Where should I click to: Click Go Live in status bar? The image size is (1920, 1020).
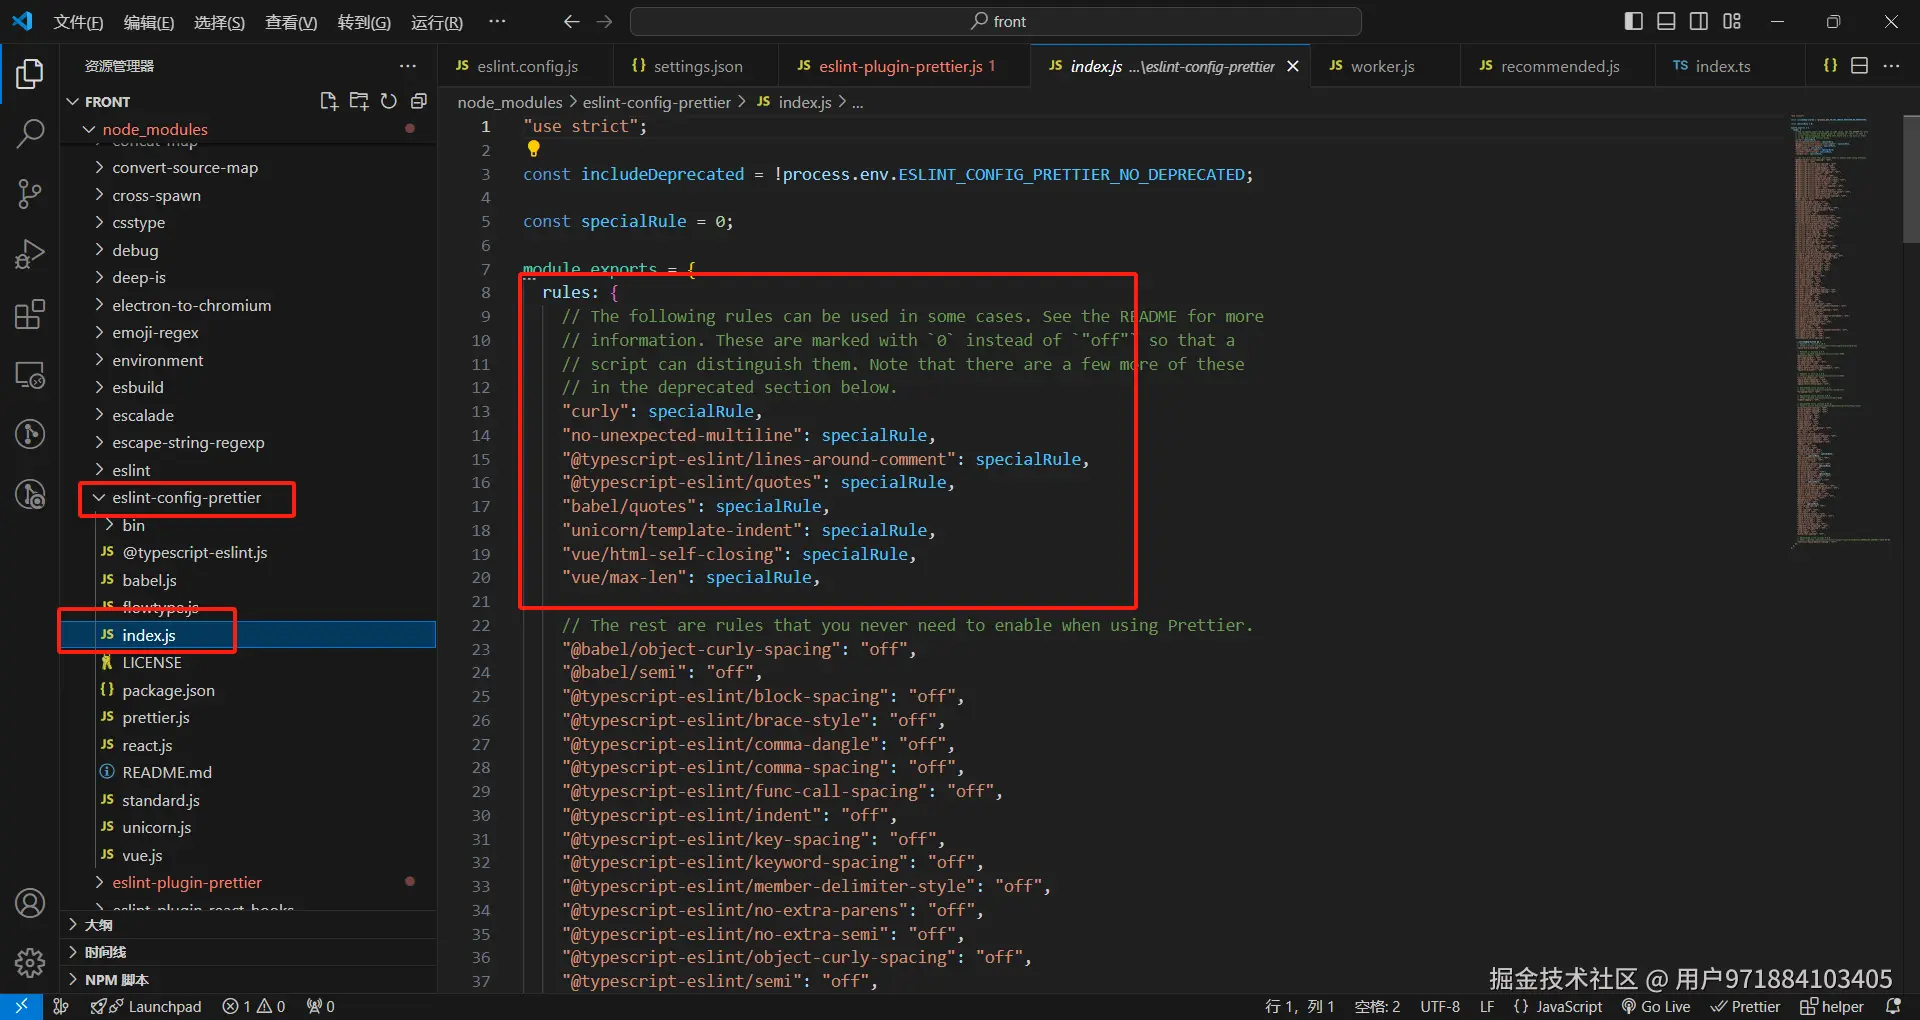(x=1656, y=1006)
